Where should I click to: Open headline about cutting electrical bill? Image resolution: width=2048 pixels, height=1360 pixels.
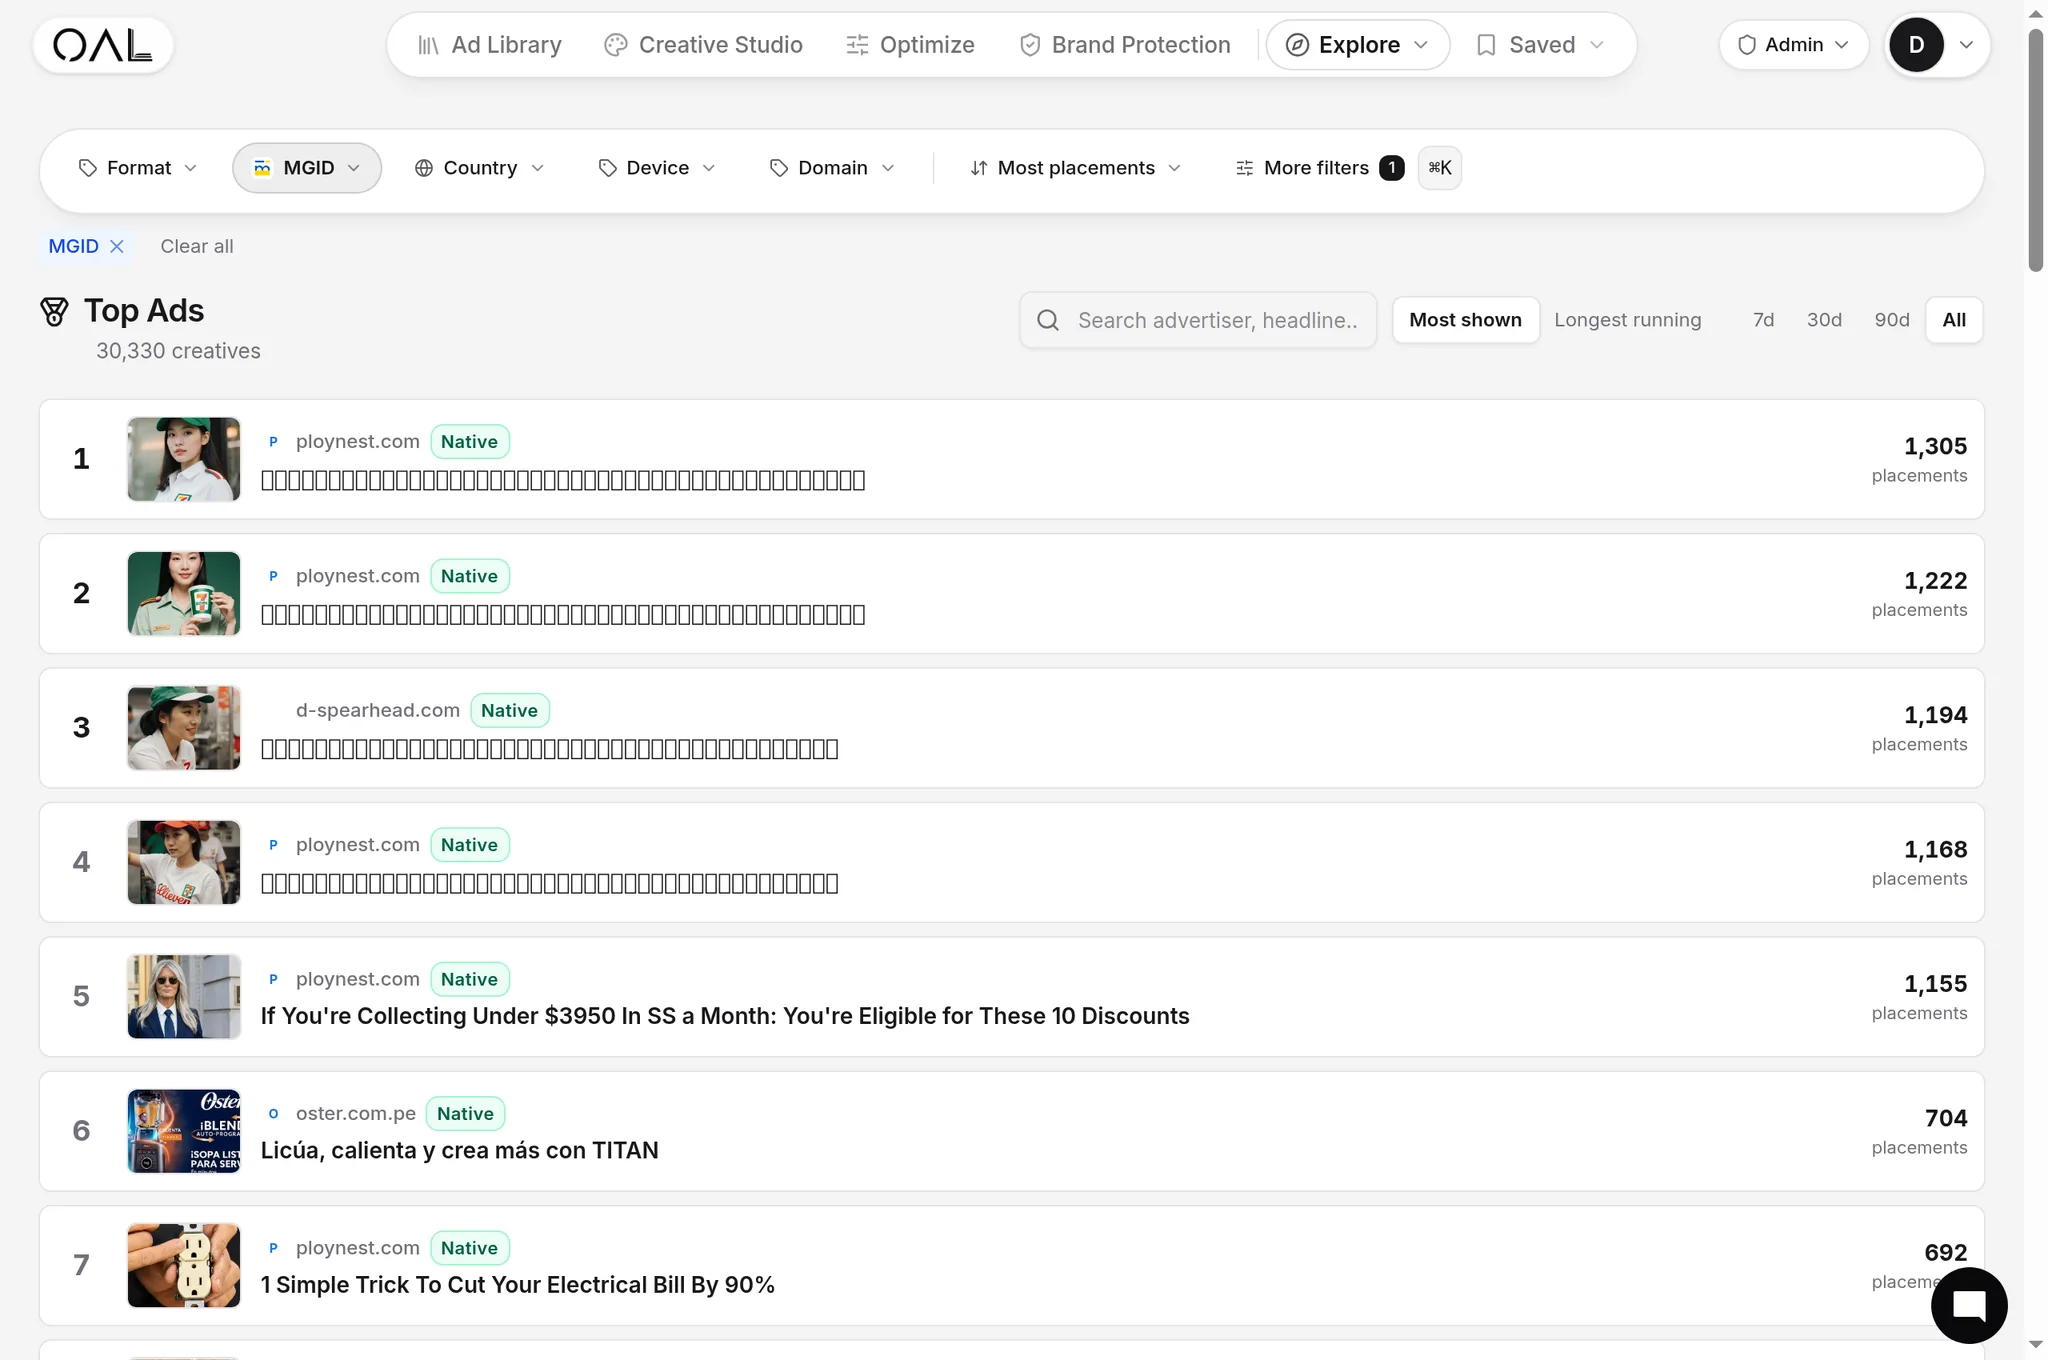[x=518, y=1285]
